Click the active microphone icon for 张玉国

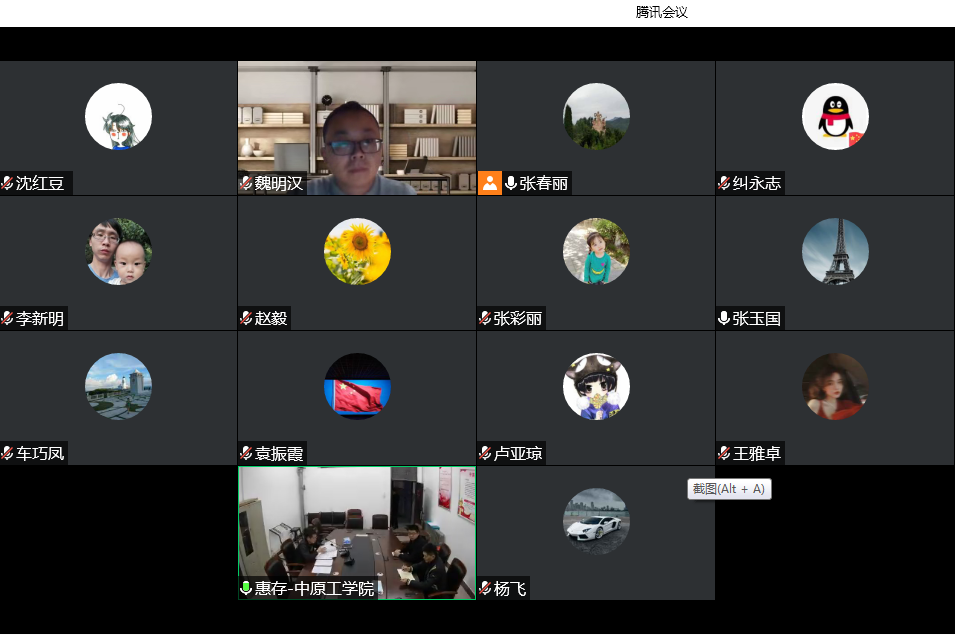724,318
